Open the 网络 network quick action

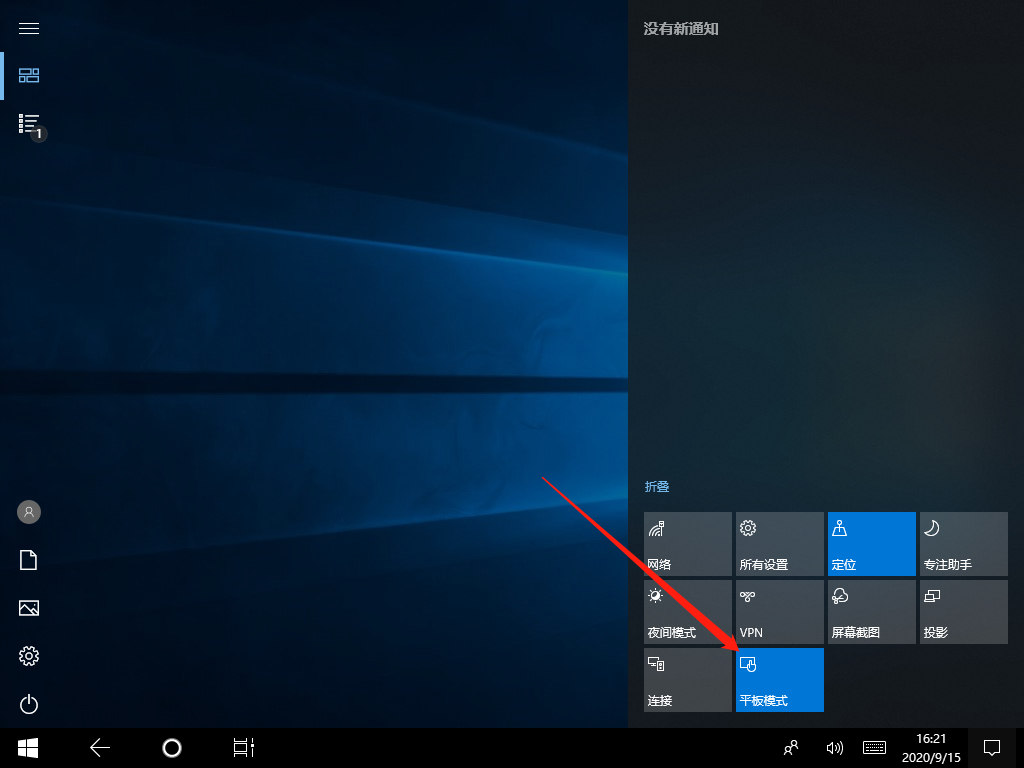click(x=687, y=544)
